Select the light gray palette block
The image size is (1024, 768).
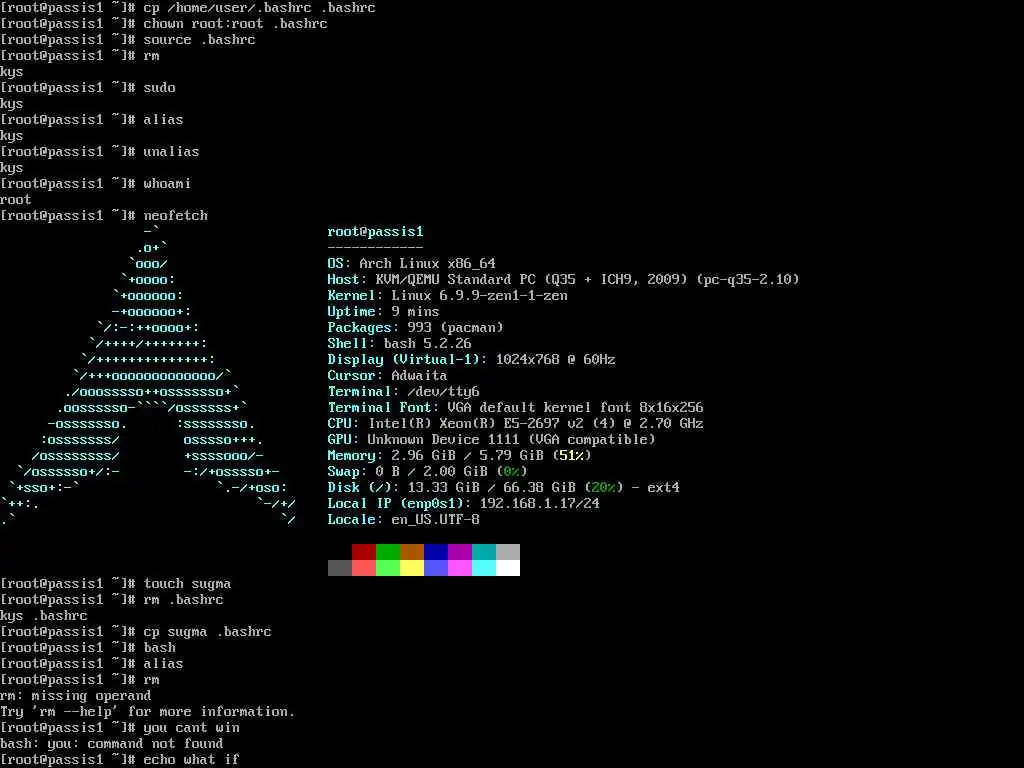point(507,552)
